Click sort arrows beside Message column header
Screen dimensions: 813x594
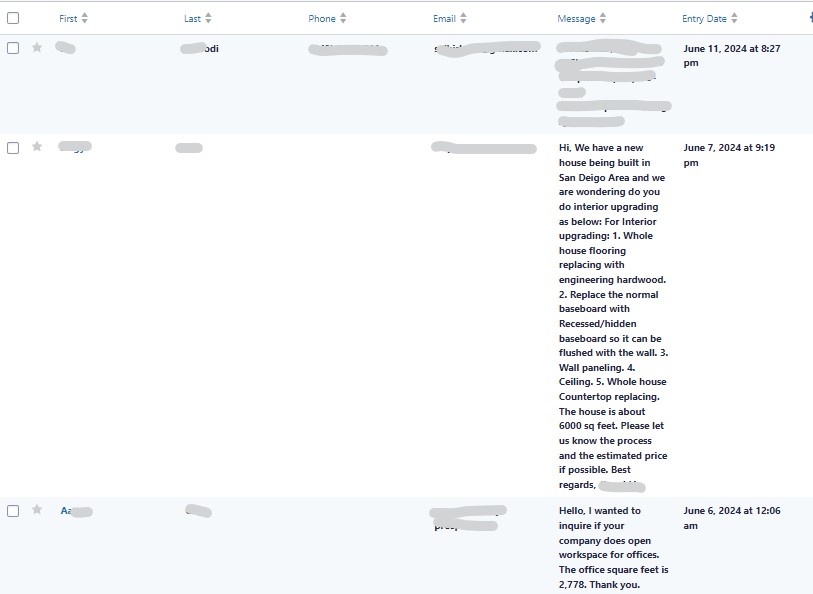(x=602, y=18)
